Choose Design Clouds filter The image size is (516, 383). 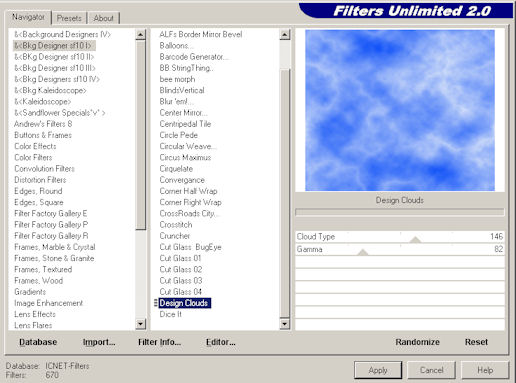[184, 303]
